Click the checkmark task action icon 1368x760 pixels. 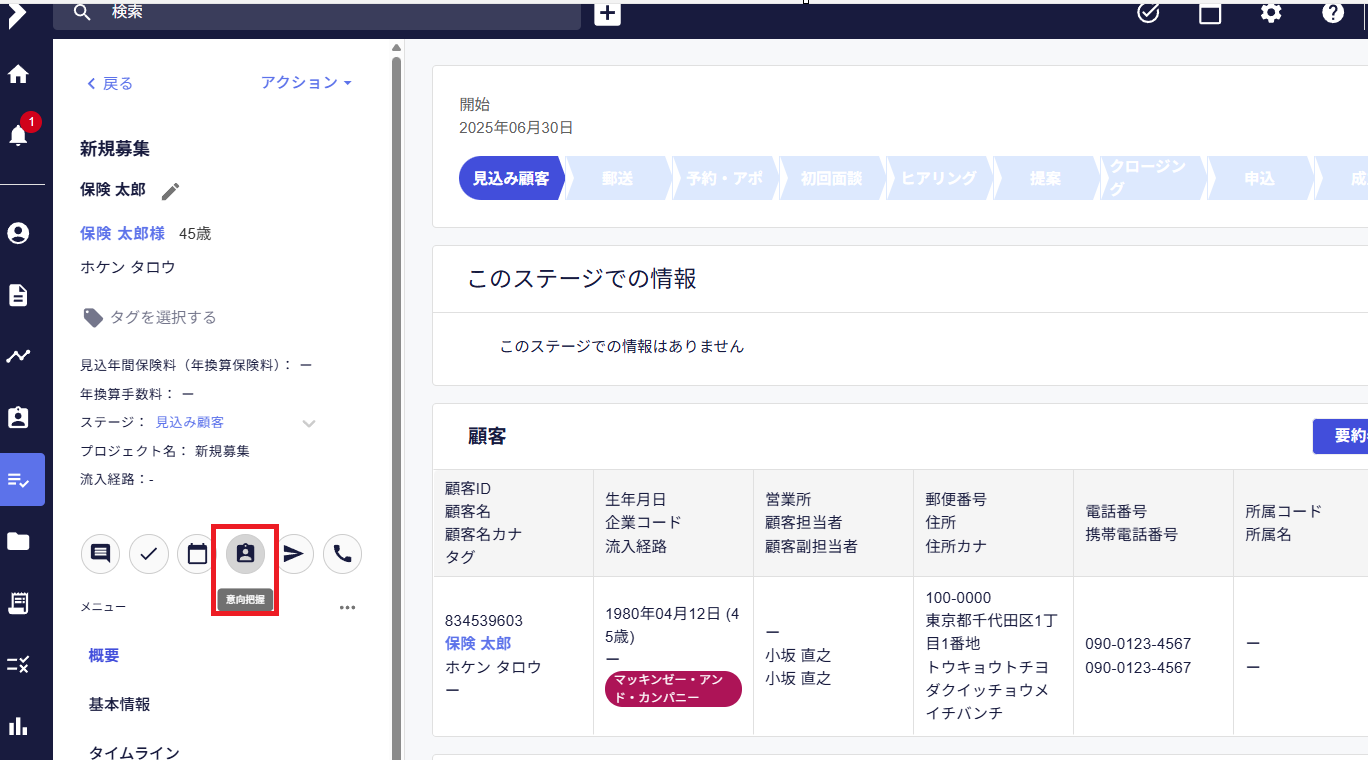click(149, 553)
